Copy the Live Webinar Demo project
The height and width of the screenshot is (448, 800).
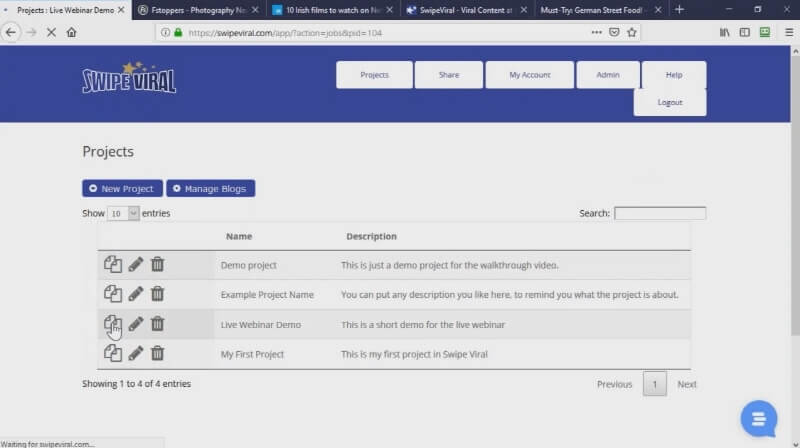pos(113,323)
